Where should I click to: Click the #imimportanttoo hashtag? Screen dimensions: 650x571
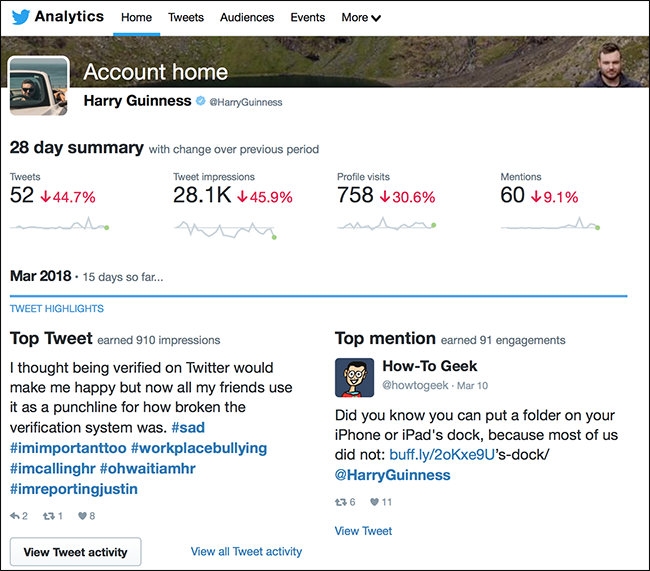point(68,448)
